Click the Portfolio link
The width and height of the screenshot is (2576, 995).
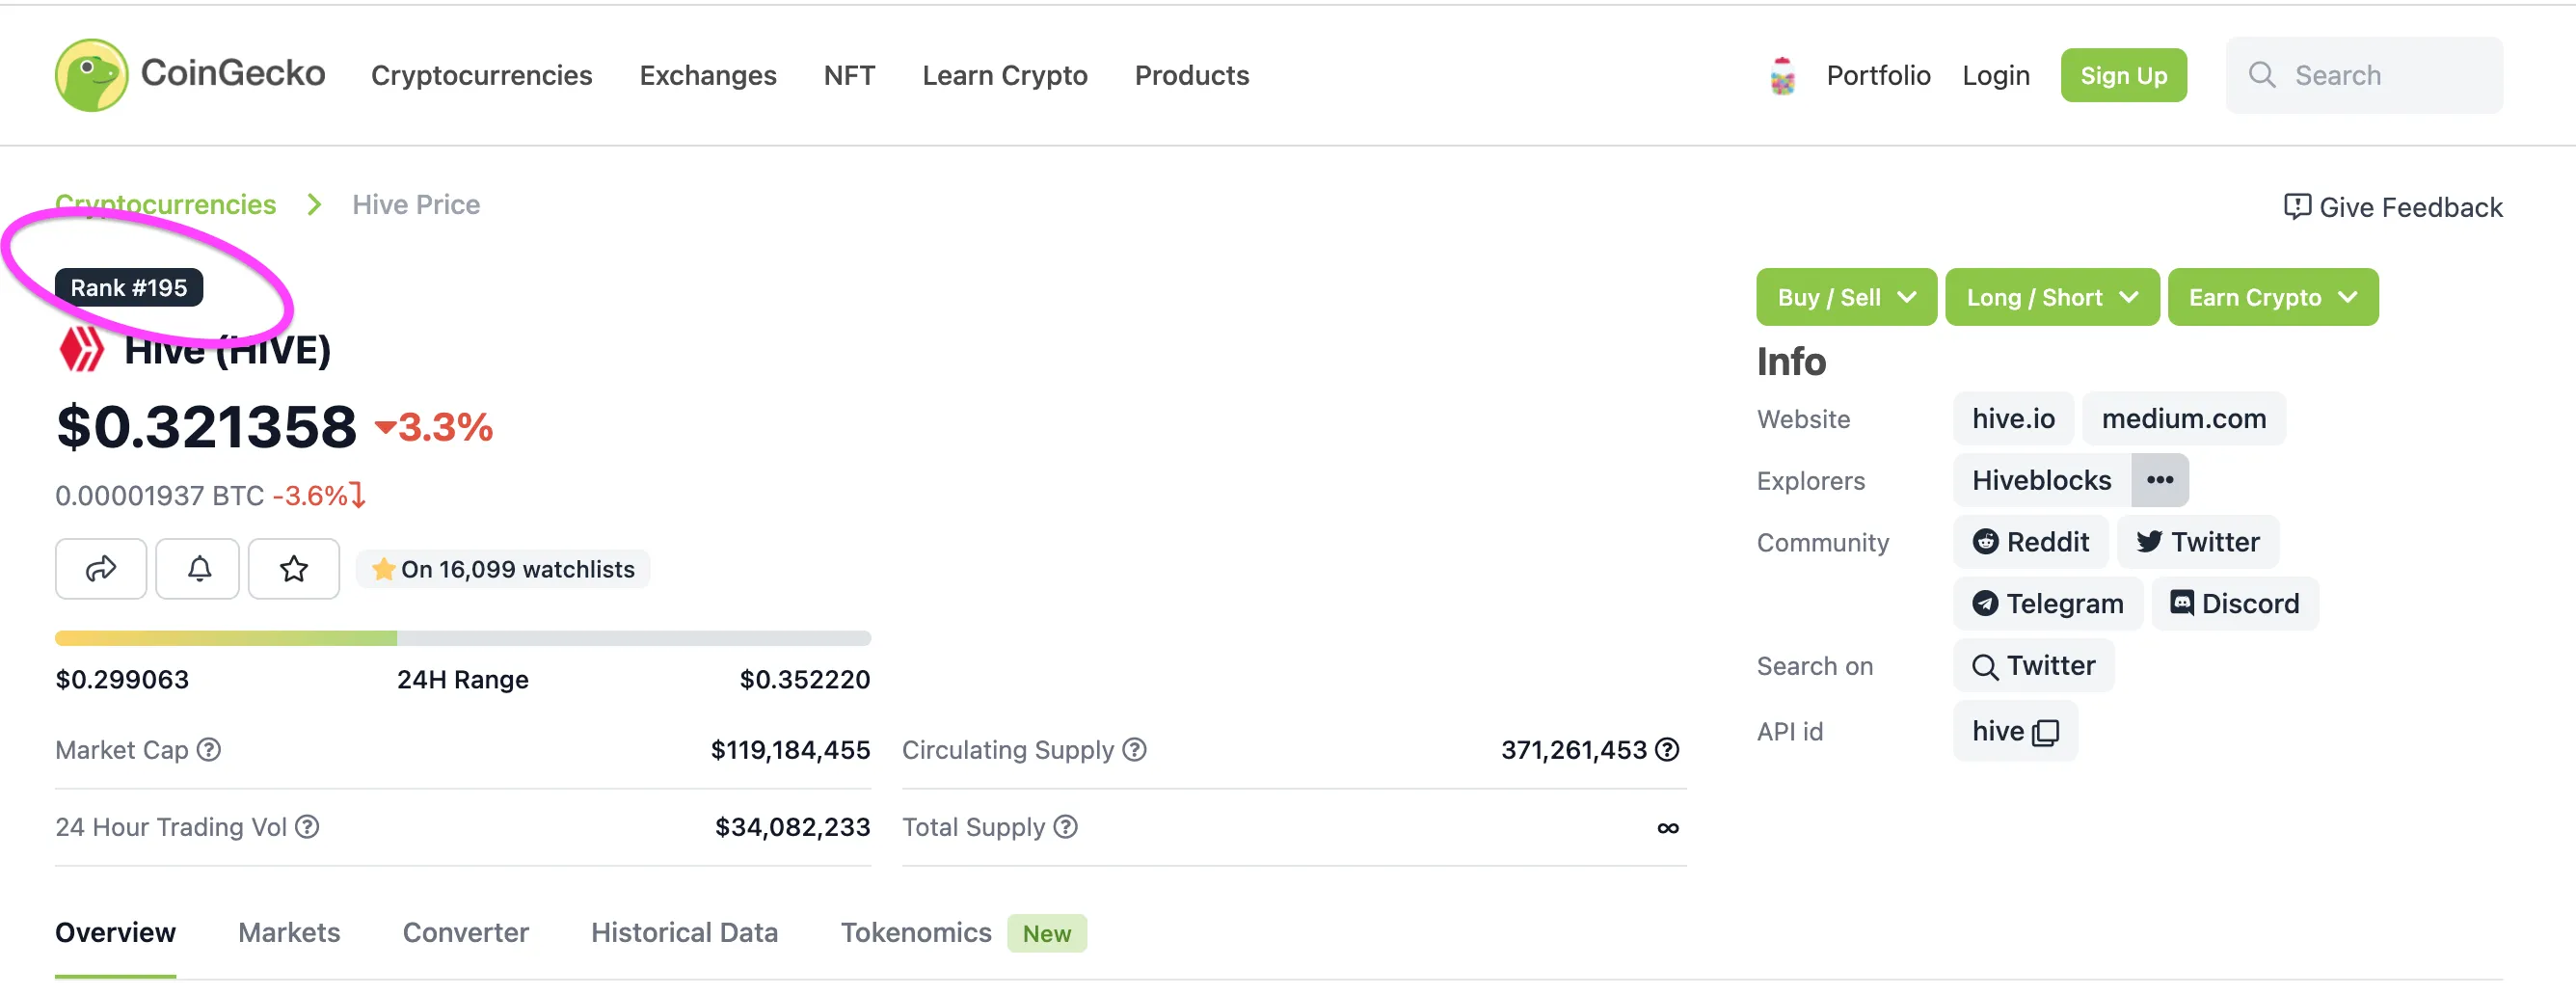click(x=1878, y=75)
